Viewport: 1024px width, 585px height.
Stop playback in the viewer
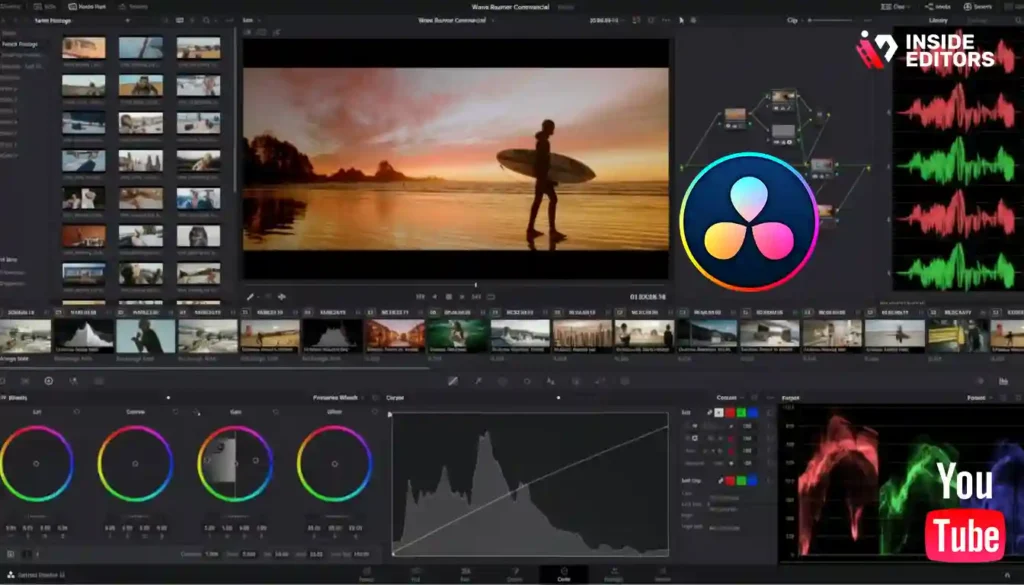pos(449,297)
